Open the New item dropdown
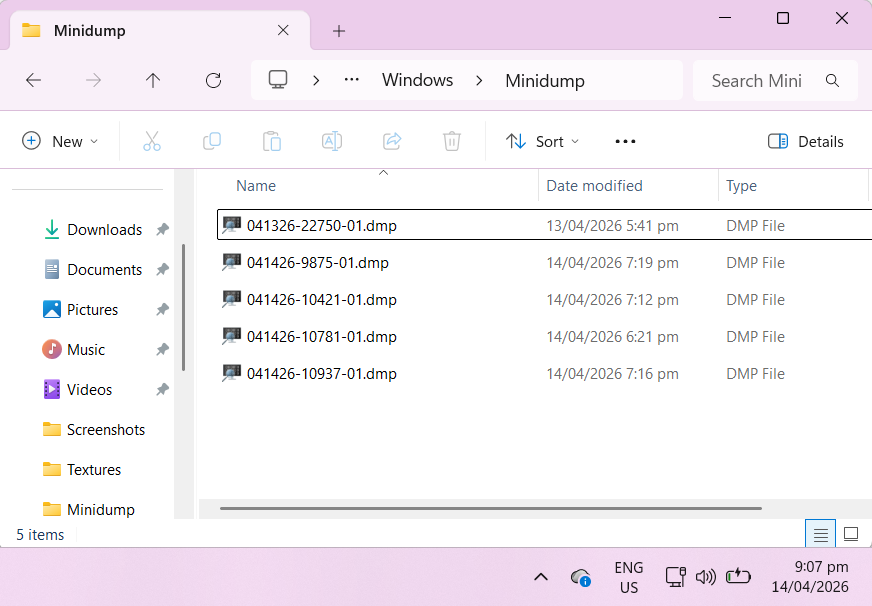 [x=60, y=142]
